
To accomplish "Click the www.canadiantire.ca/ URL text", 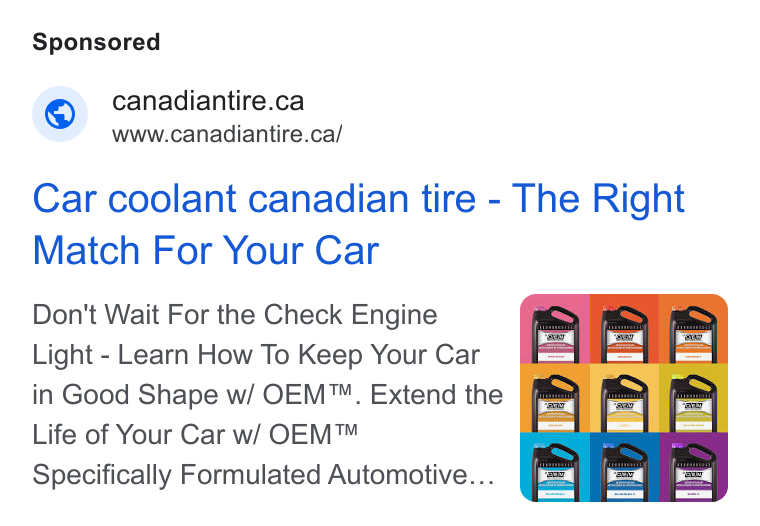I will (x=227, y=134).
